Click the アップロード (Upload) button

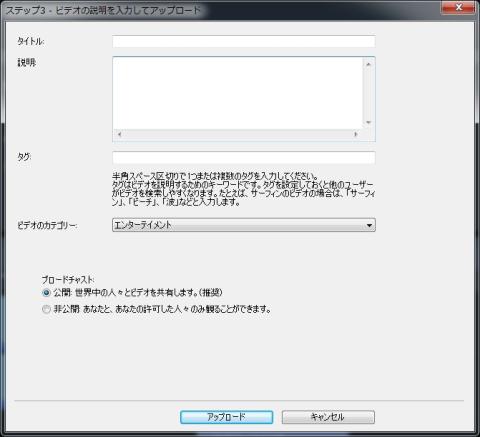coord(227,417)
